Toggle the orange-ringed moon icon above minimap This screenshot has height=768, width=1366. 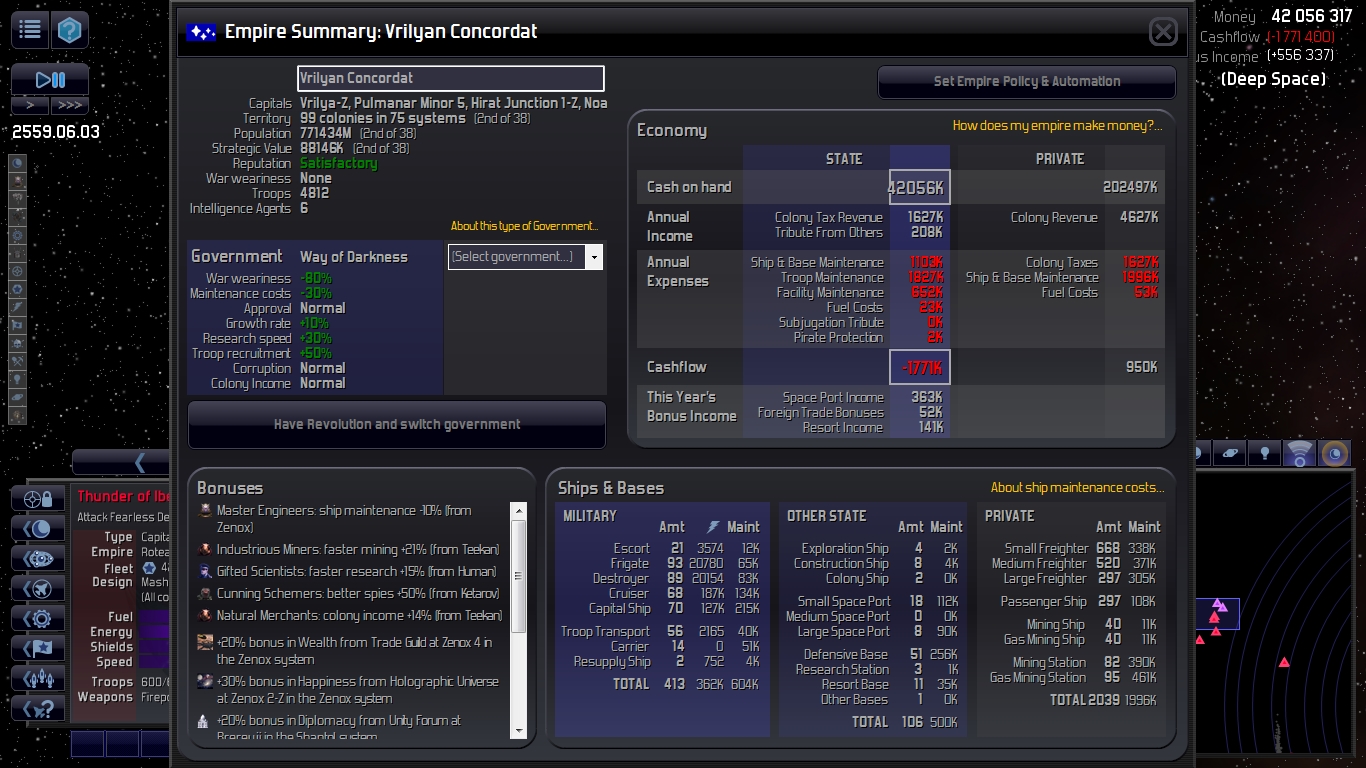pos(1334,454)
